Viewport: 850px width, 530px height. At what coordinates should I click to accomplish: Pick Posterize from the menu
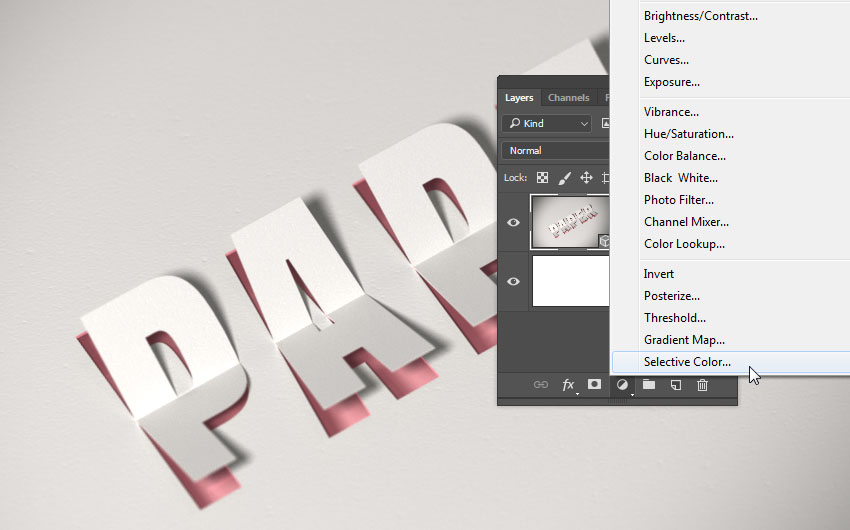(x=672, y=296)
